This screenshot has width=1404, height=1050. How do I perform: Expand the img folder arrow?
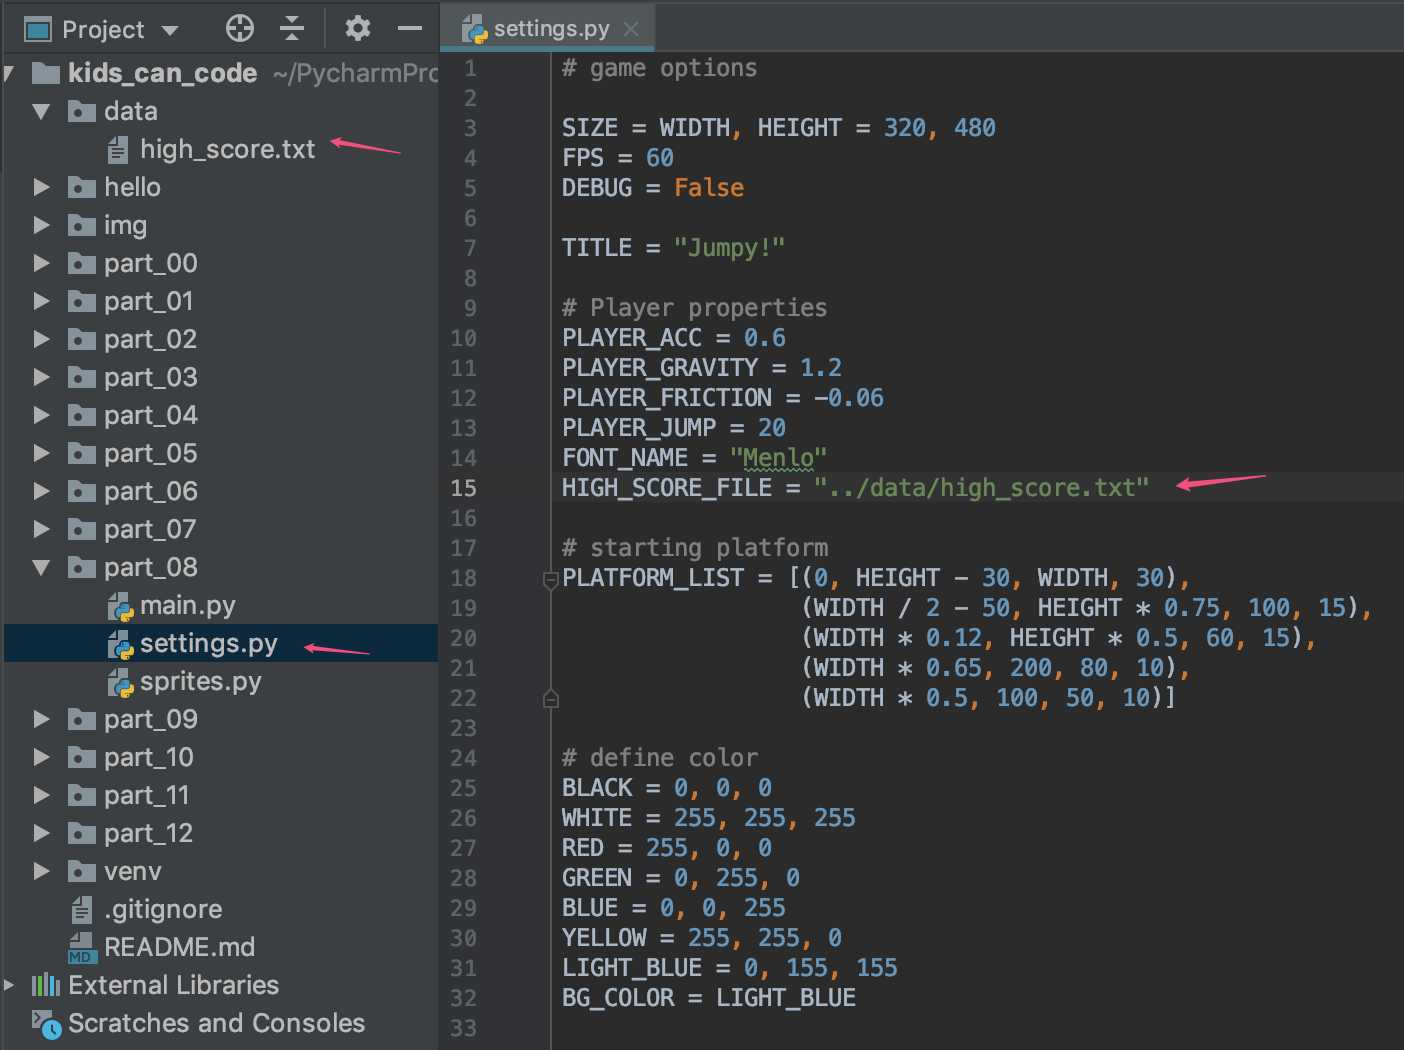[41, 225]
